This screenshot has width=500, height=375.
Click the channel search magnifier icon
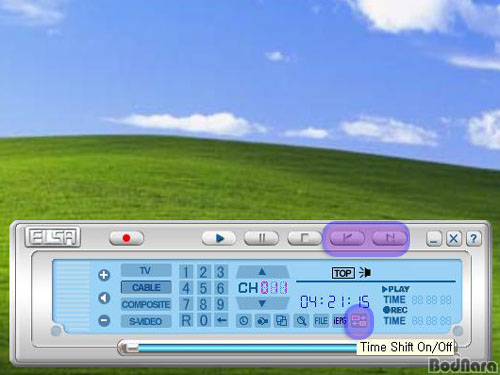coord(301,321)
